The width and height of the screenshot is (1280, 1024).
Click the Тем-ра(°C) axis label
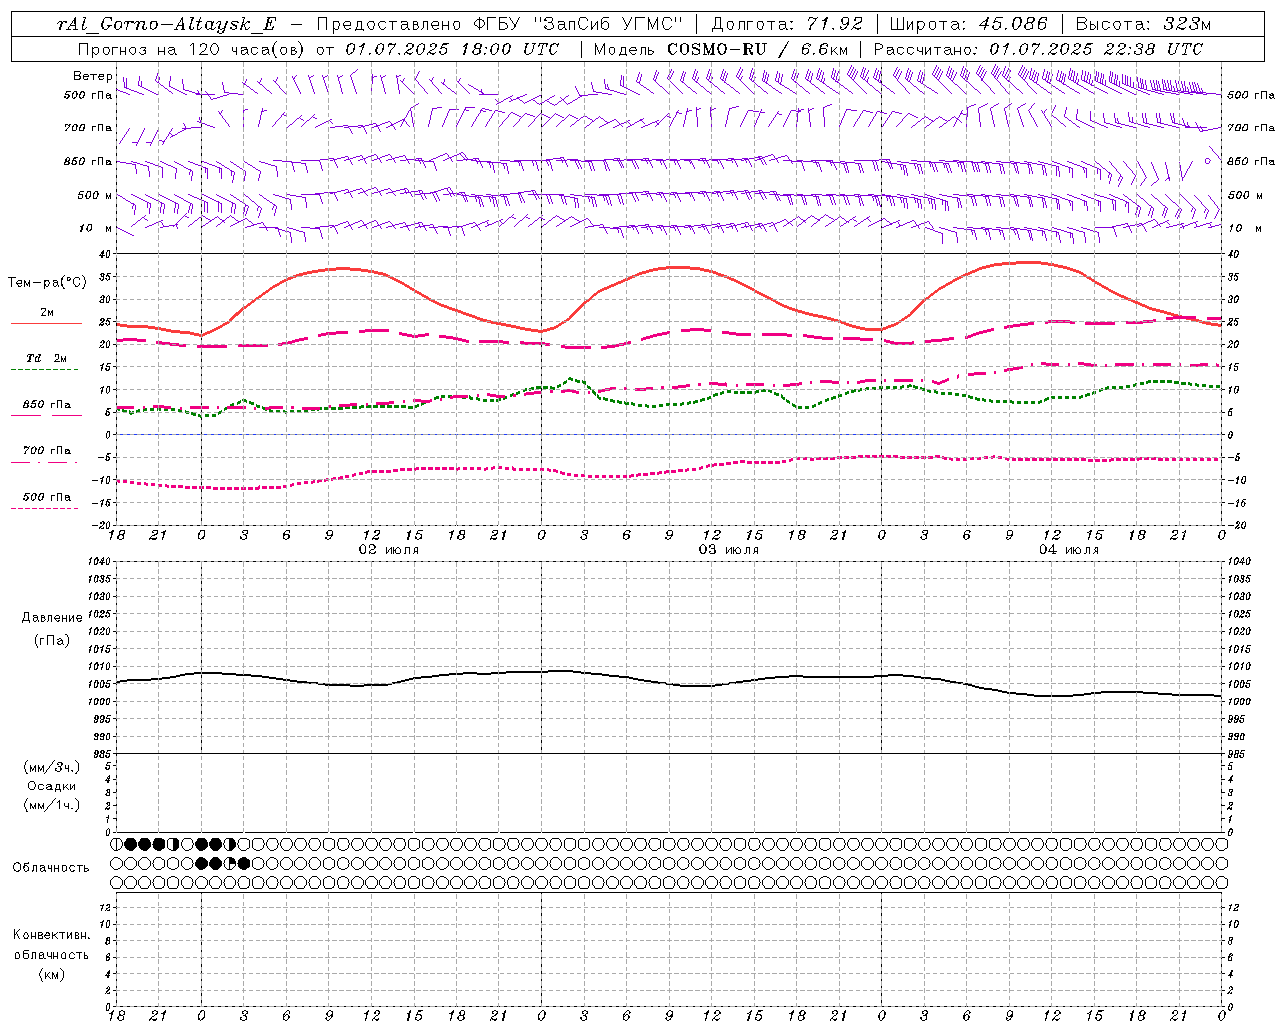[x=47, y=283]
